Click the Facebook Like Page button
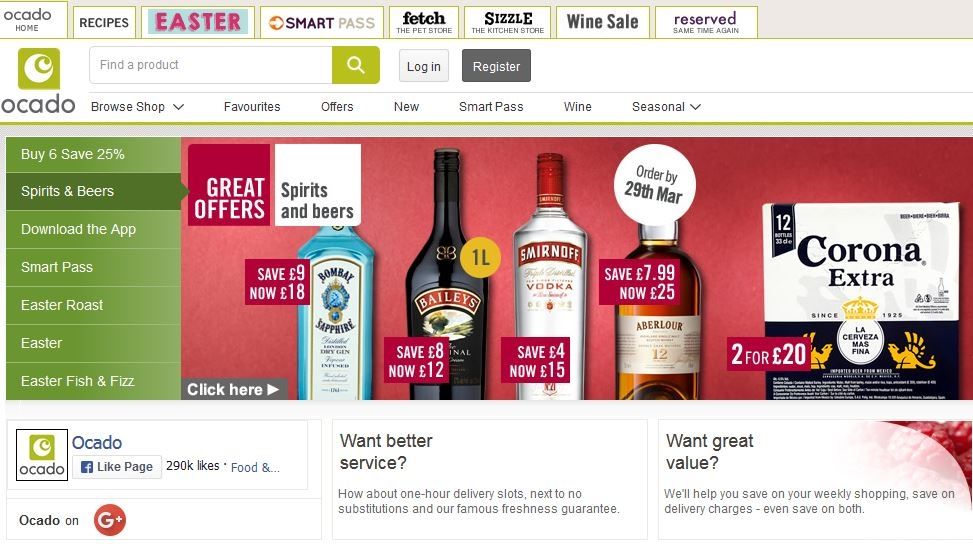Viewport: 973px width, 544px height. [x=117, y=466]
